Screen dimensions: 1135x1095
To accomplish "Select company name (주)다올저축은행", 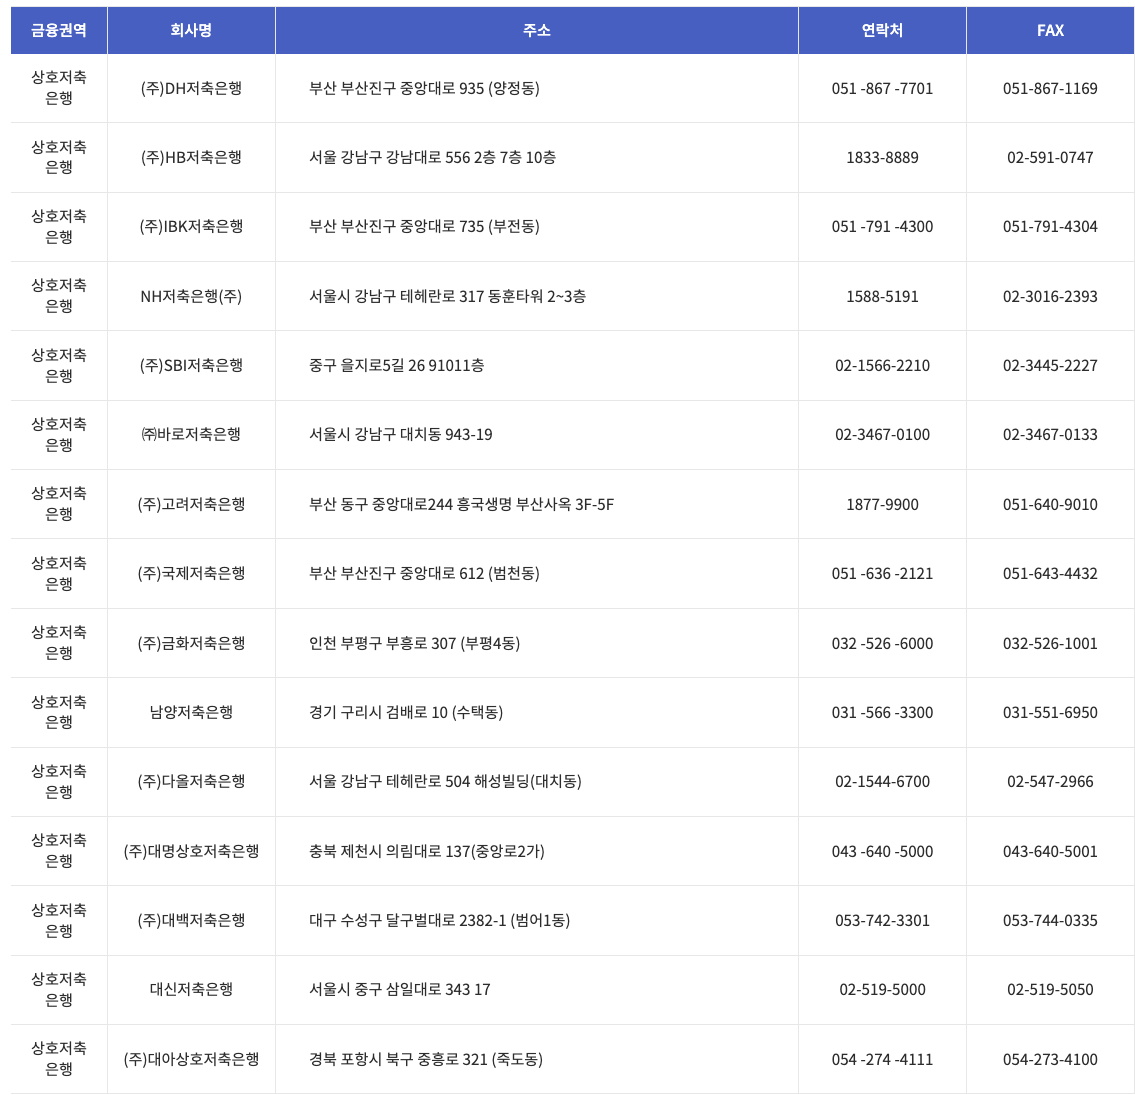I will coord(191,782).
